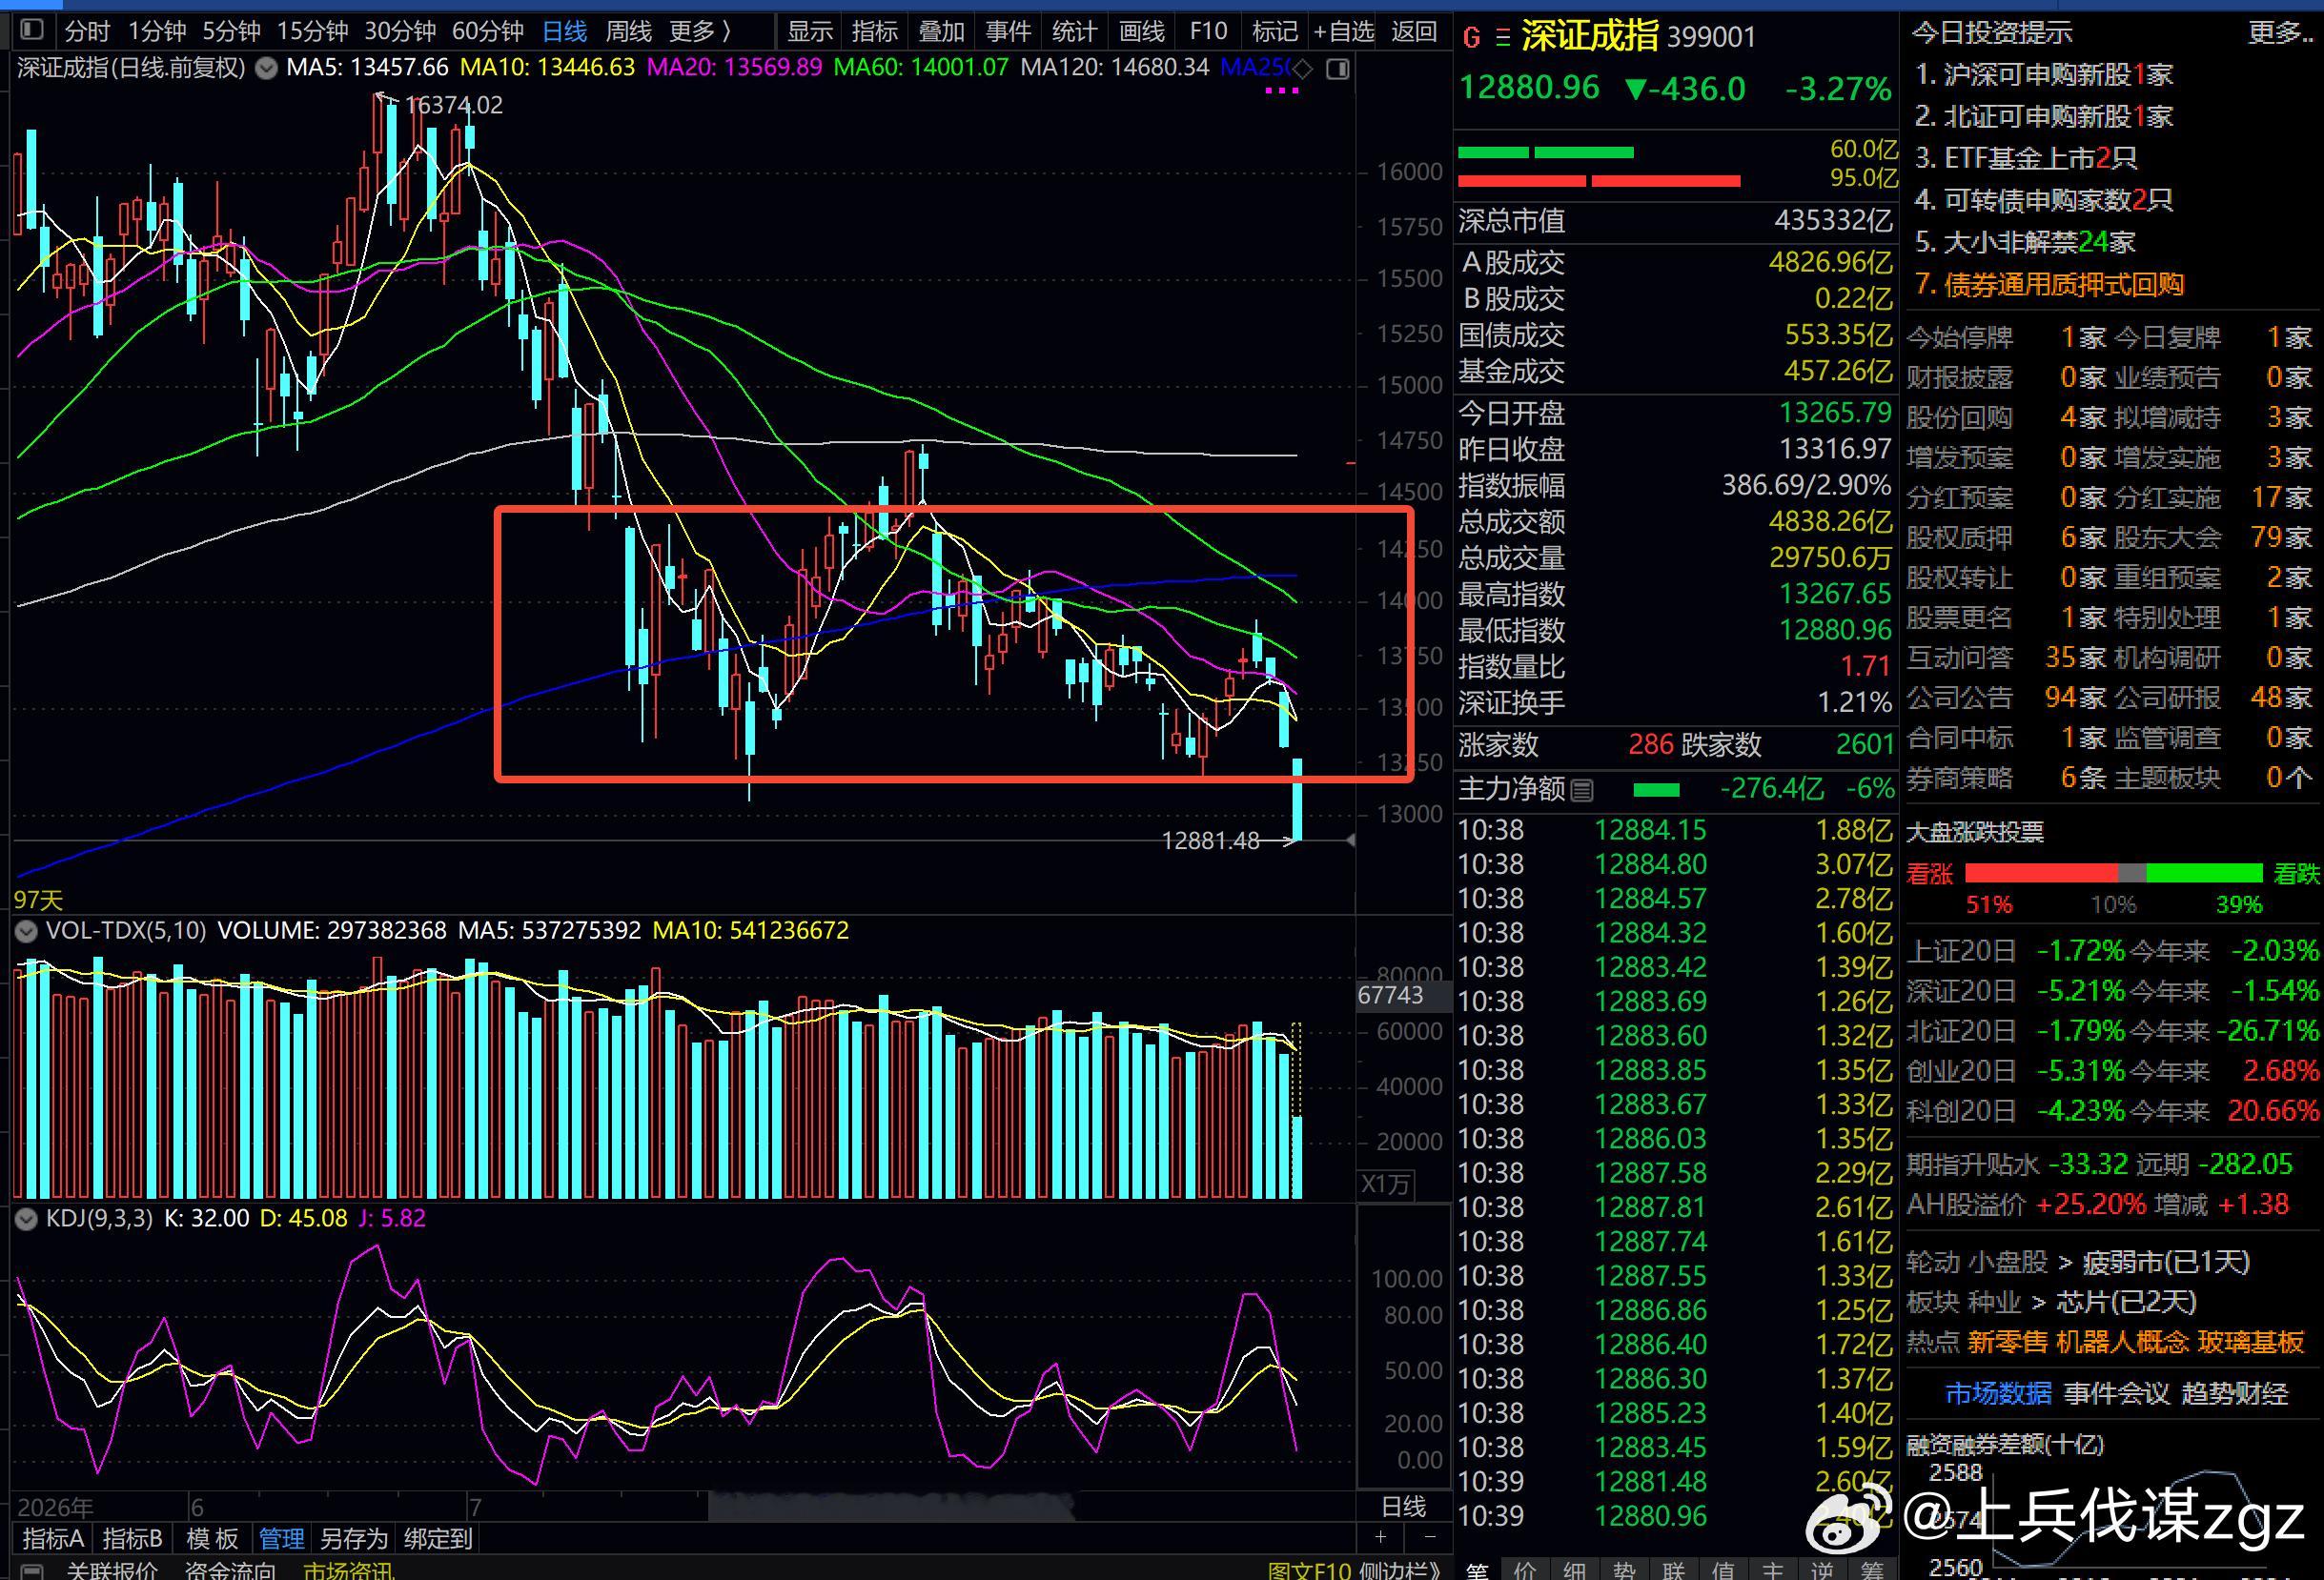Click the 绑定到 button
Screen dimensions: 2324x1580
(437, 1538)
